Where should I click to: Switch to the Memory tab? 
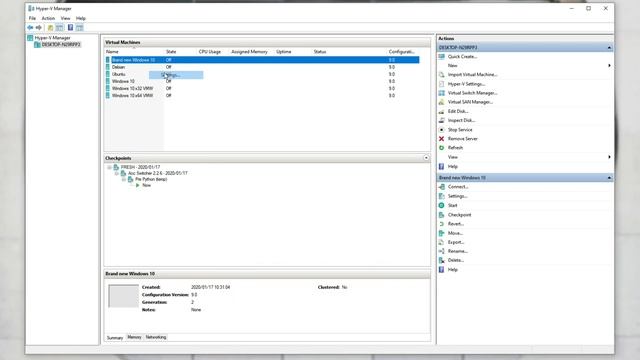tap(134, 337)
